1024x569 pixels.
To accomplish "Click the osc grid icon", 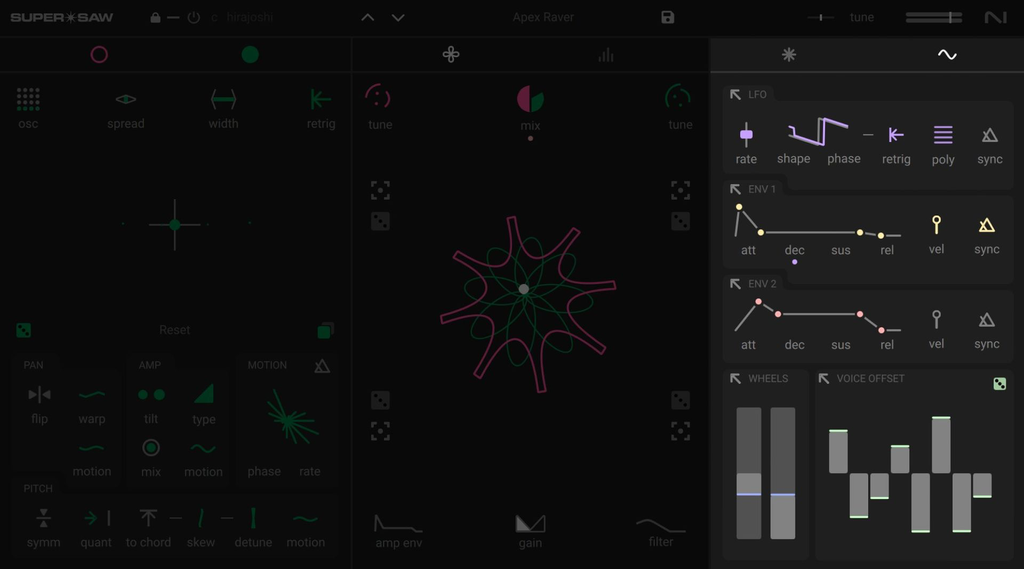I will (x=28, y=99).
